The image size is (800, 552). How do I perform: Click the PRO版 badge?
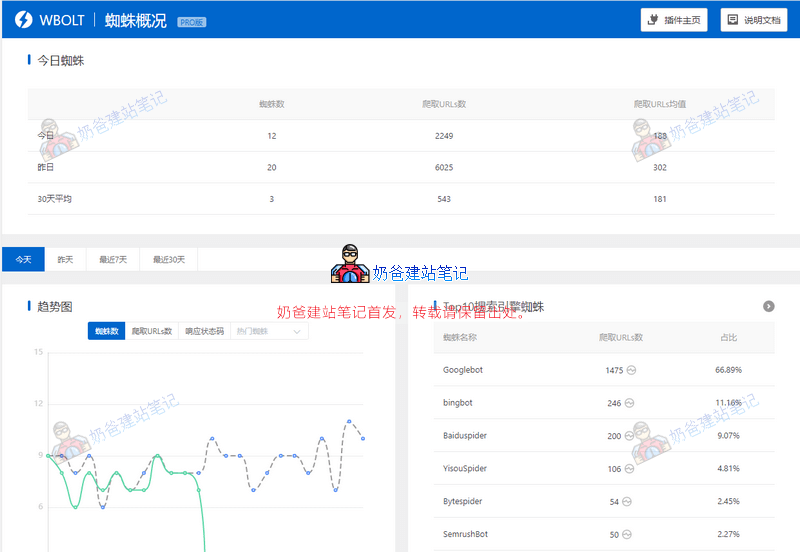tap(191, 21)
